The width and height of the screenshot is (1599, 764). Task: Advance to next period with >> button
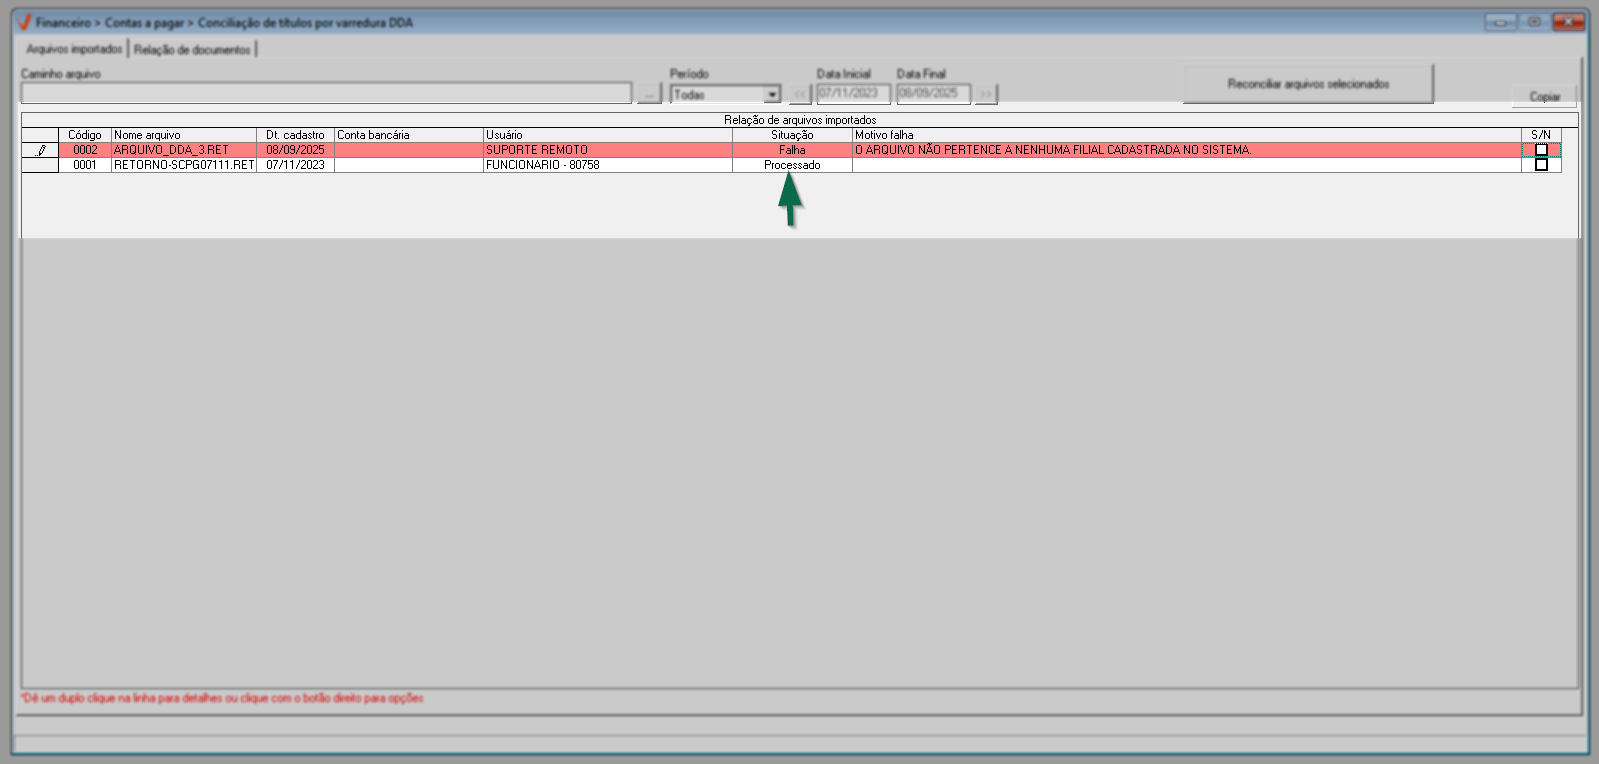pyautogui.click(x=986, y=94)
